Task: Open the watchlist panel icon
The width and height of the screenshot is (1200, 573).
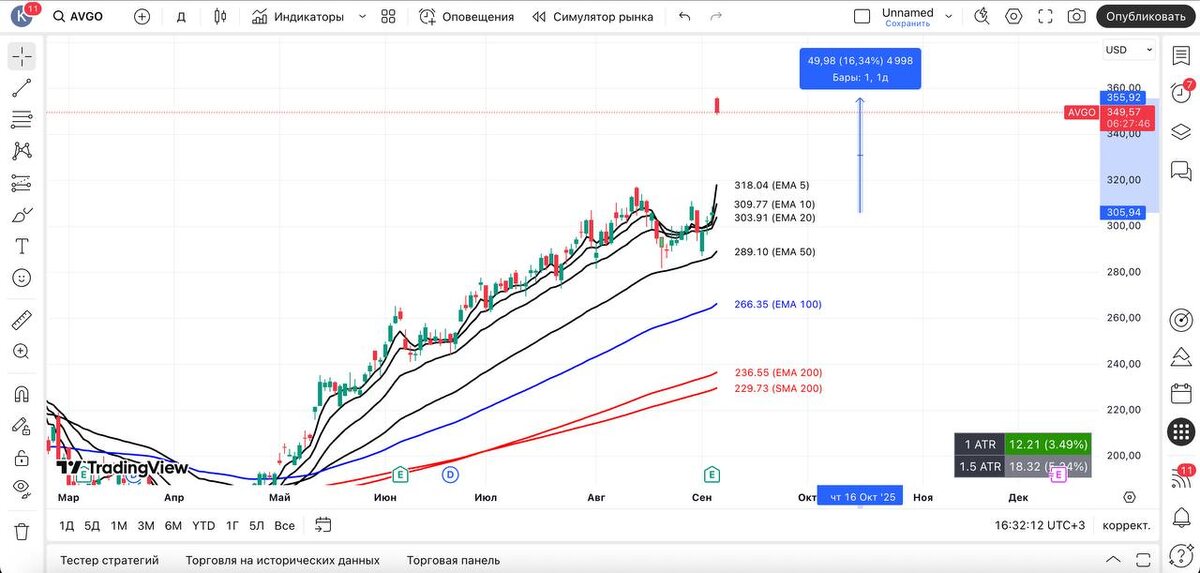Action: (1181, 55)
